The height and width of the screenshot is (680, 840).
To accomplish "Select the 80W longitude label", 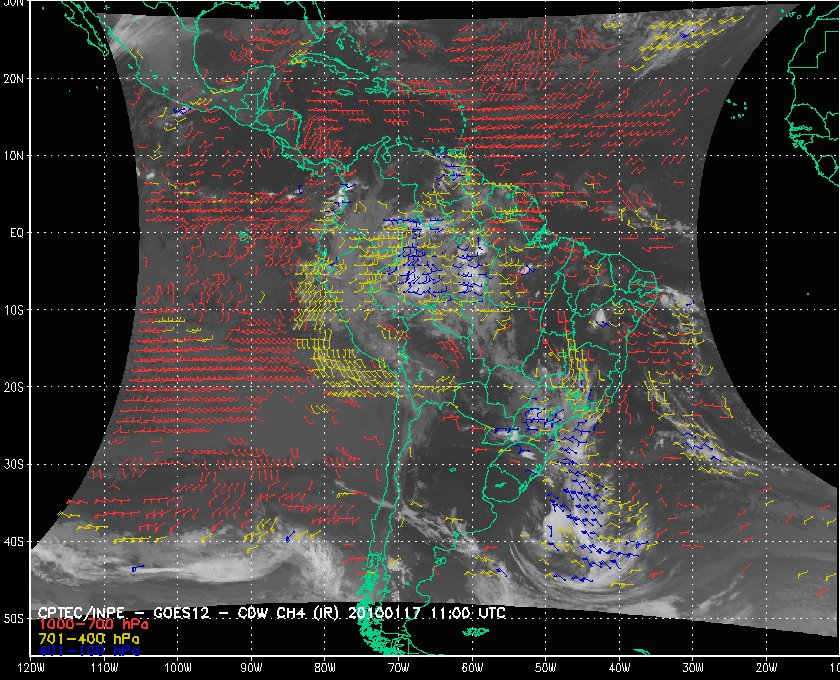I will pyautogui.click(x=325, y=668).
